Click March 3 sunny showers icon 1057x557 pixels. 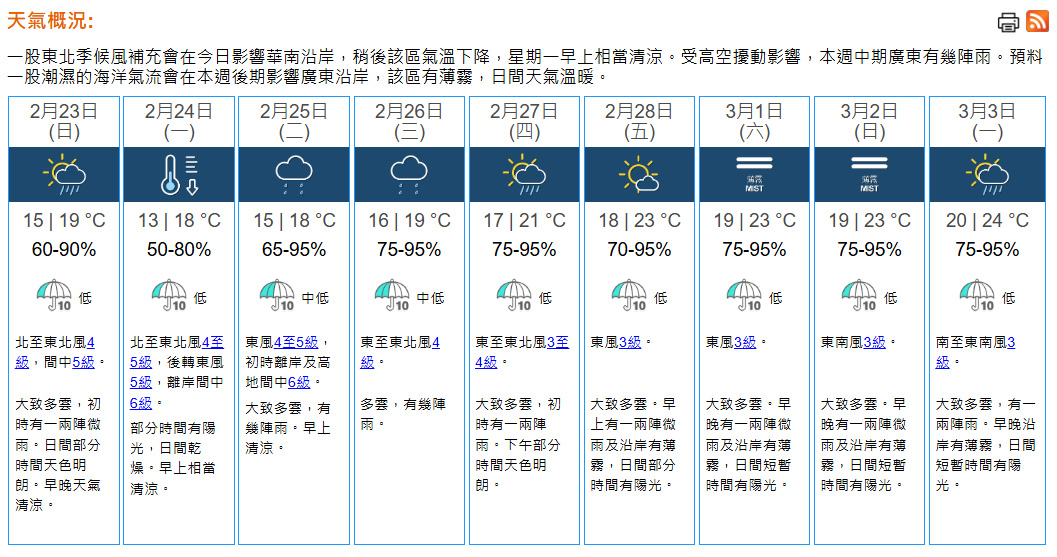coord(984,174)
